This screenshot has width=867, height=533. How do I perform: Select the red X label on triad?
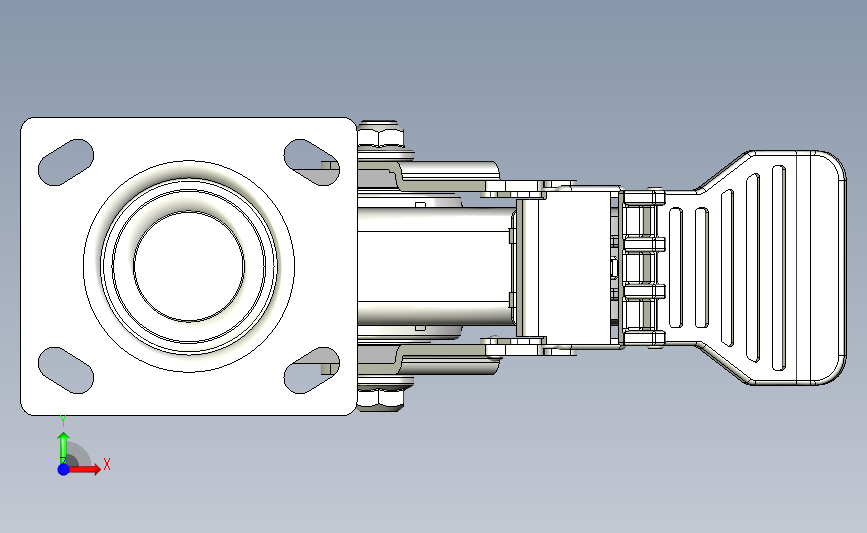(107, 464)
